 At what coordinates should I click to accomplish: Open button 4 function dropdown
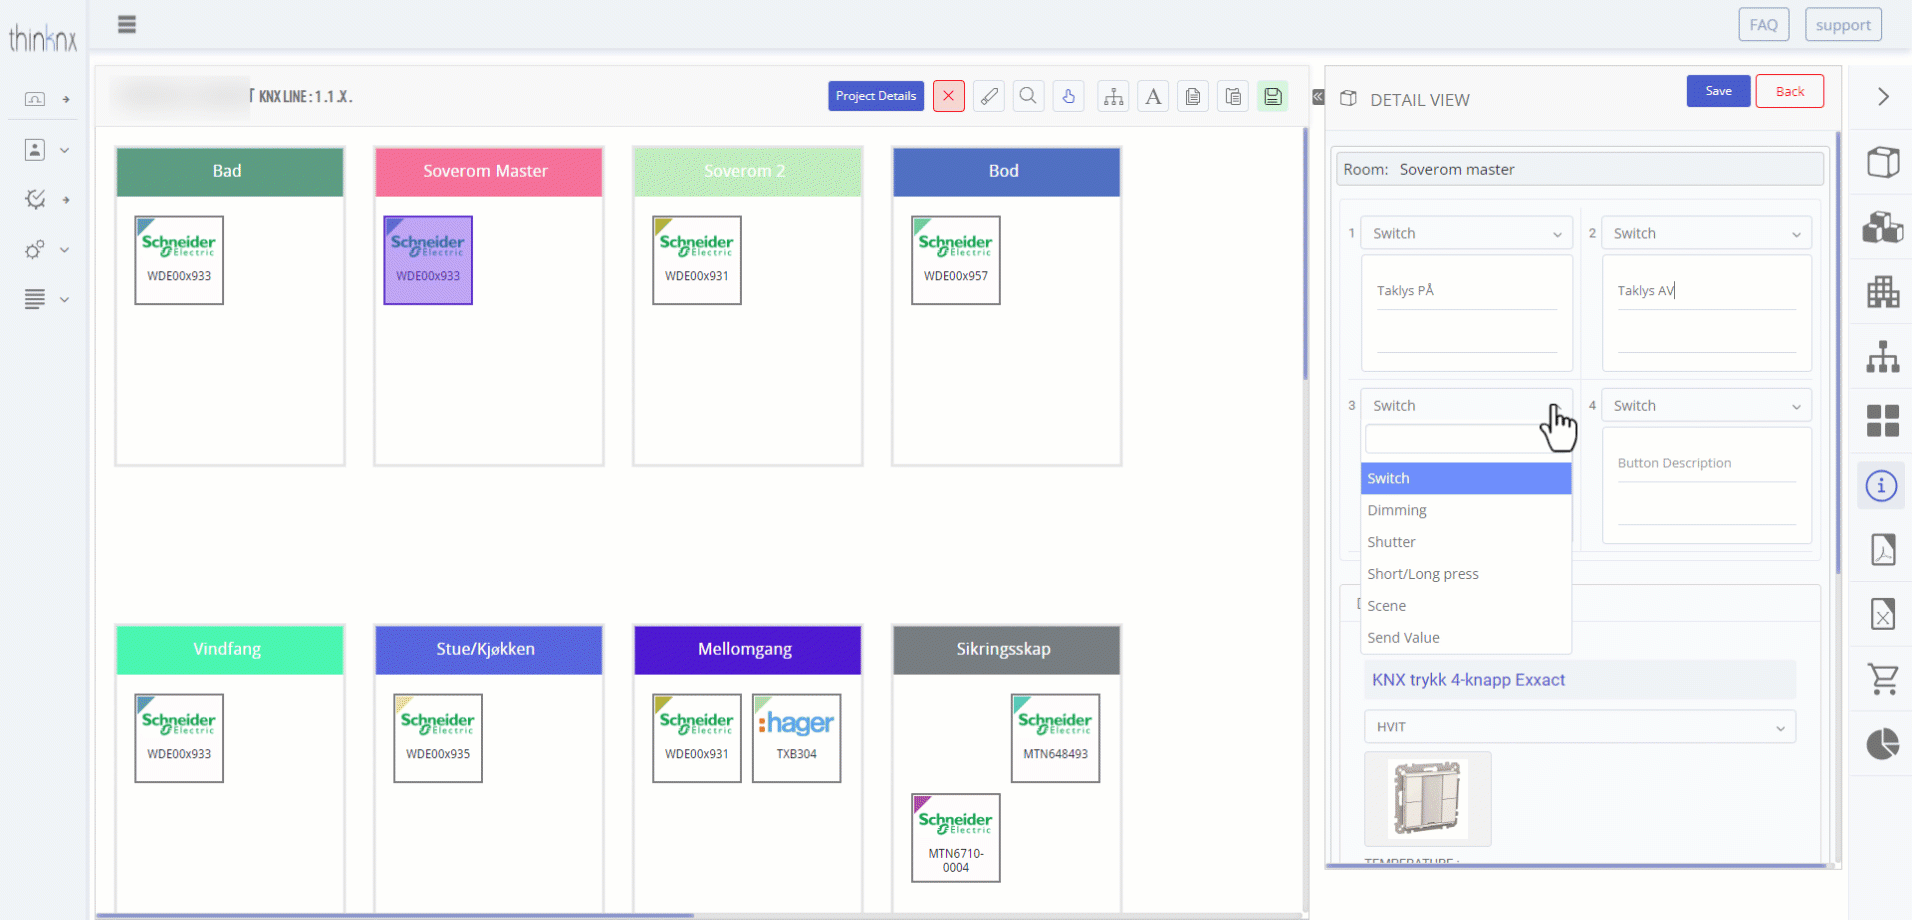coord(1707,405)
